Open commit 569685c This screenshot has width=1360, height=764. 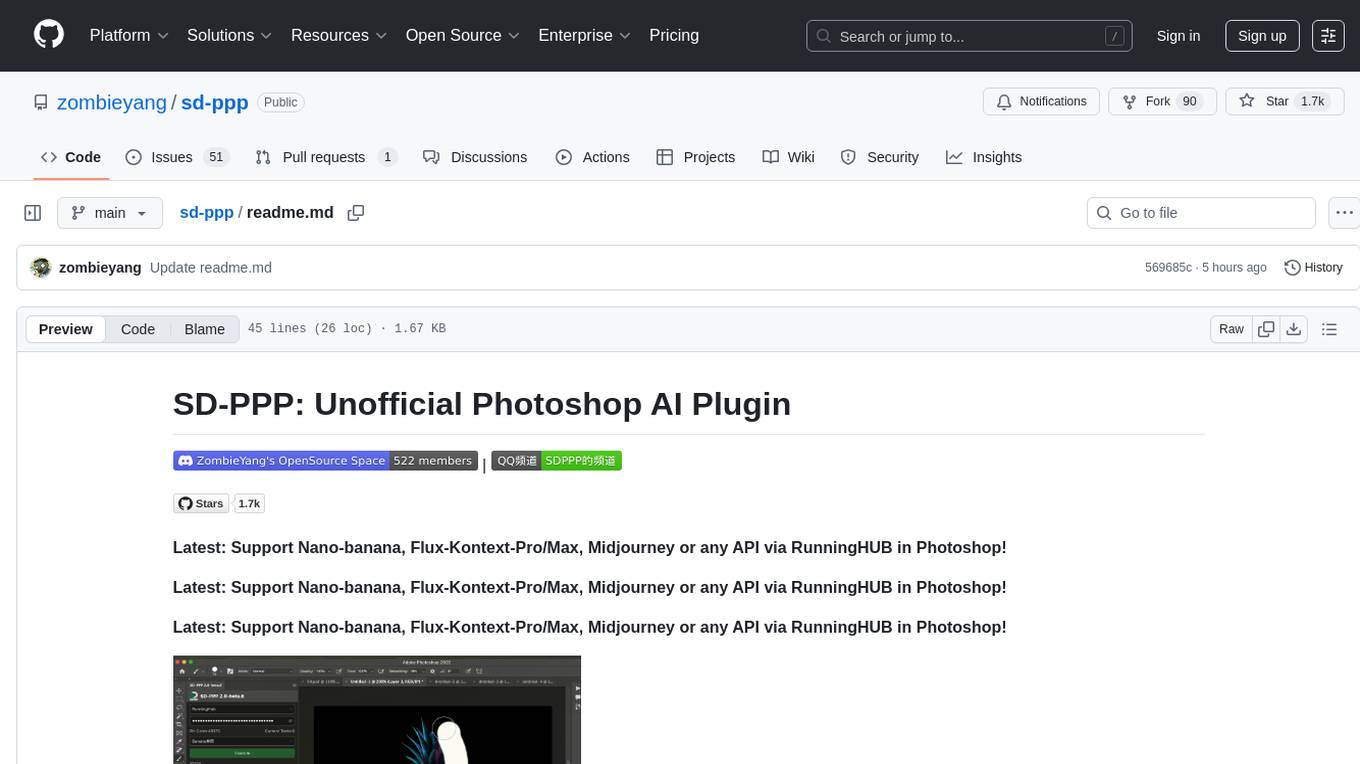coord(1168,267)
